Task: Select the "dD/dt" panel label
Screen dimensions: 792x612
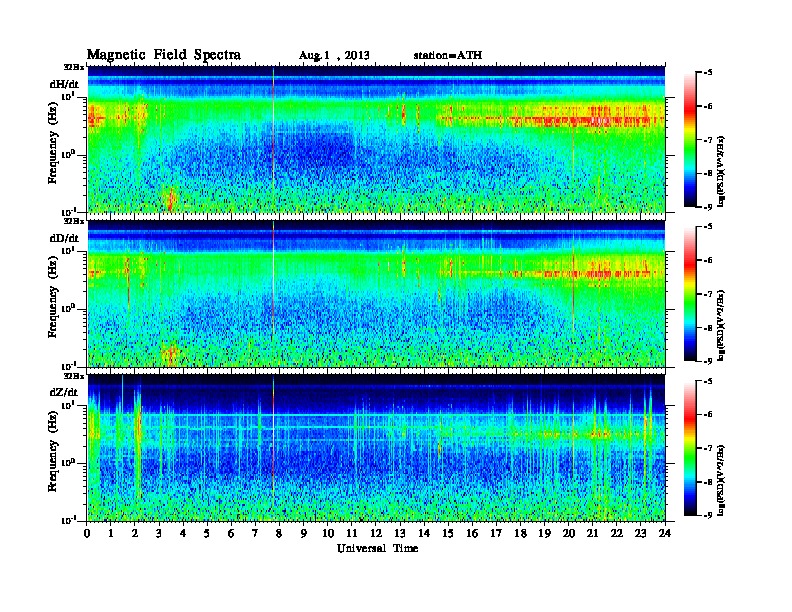Action: point(64,238)
